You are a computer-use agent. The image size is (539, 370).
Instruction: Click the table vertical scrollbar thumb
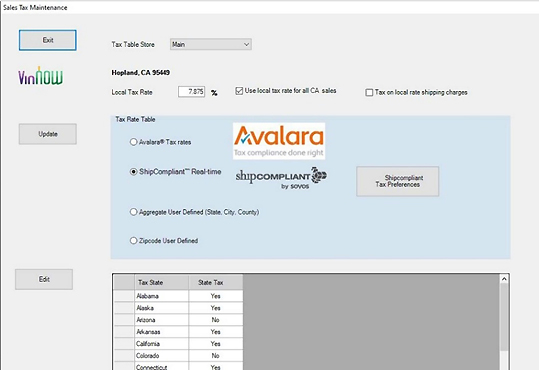504,317
